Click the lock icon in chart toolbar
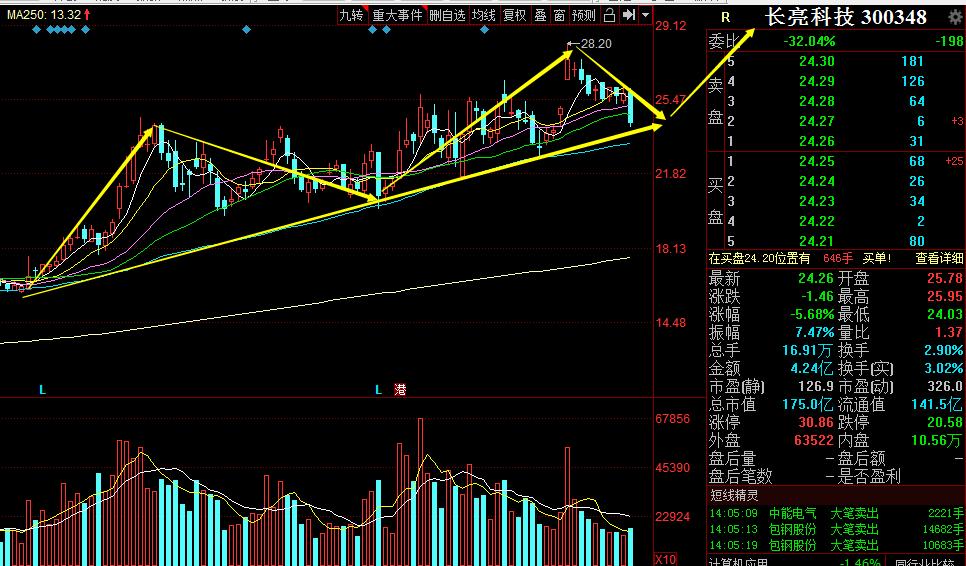The width and height of the screenshot is (966, 566). coord(609,15)
